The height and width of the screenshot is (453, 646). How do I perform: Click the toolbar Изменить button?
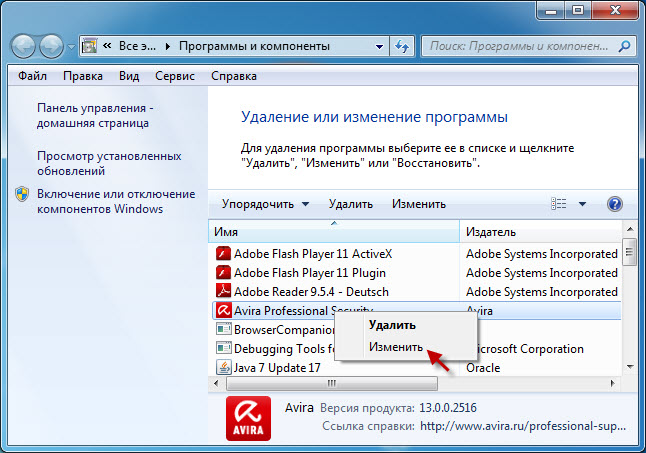pyautogui.click(x=419, y=204)
